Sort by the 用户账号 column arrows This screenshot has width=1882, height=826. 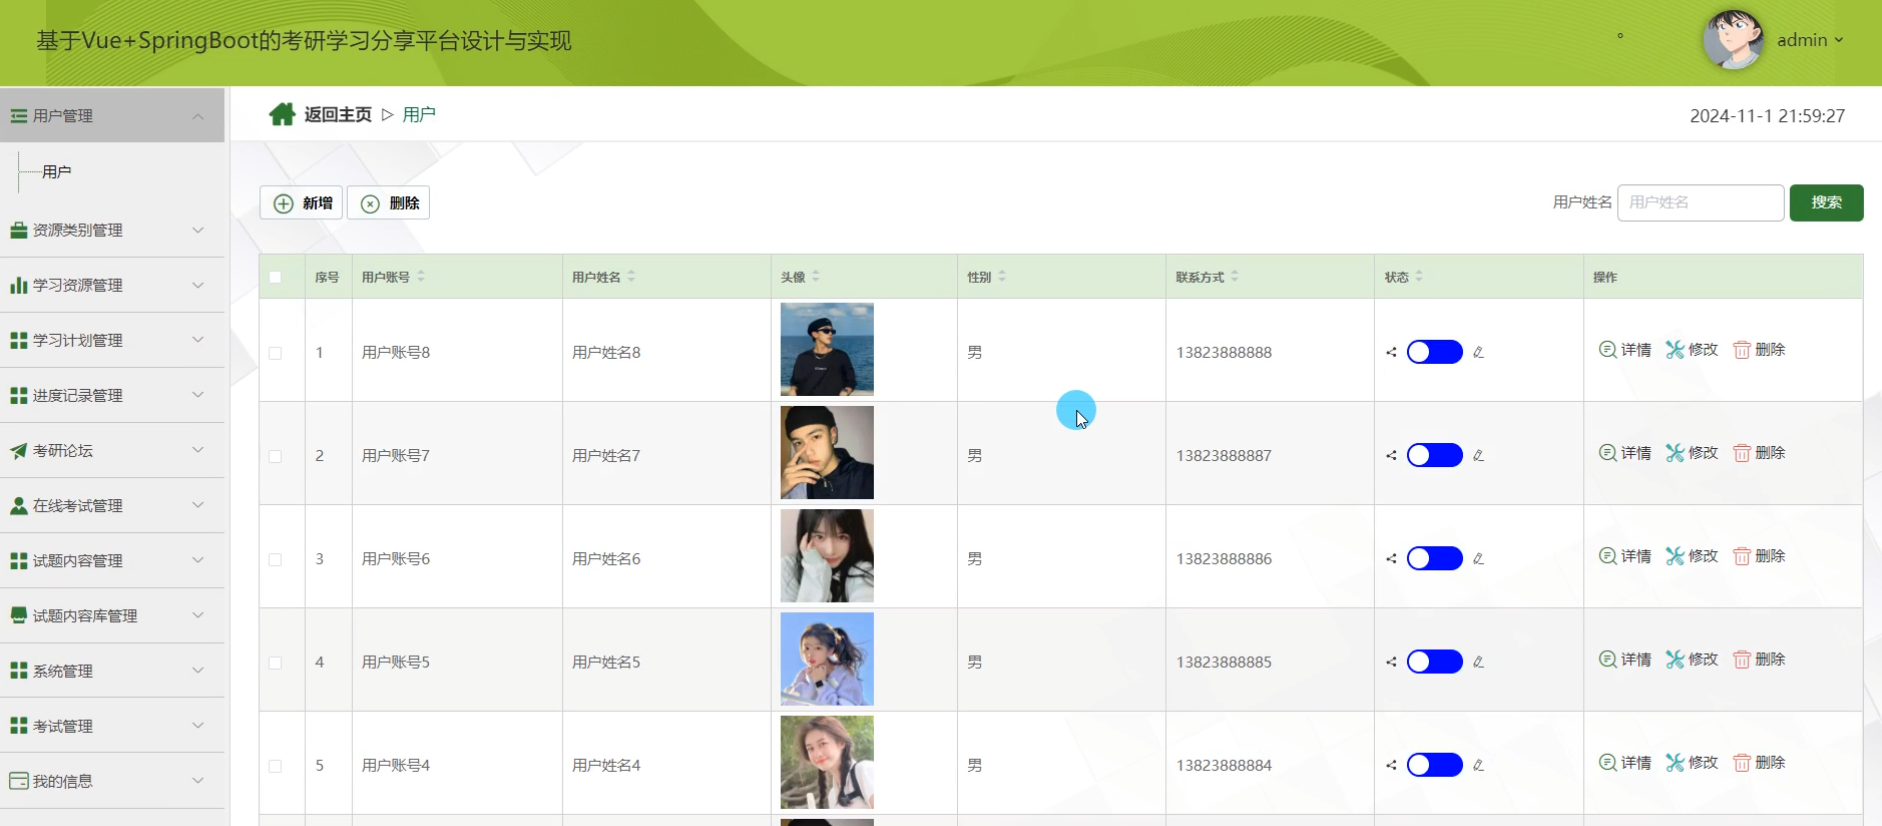(421, 276)
